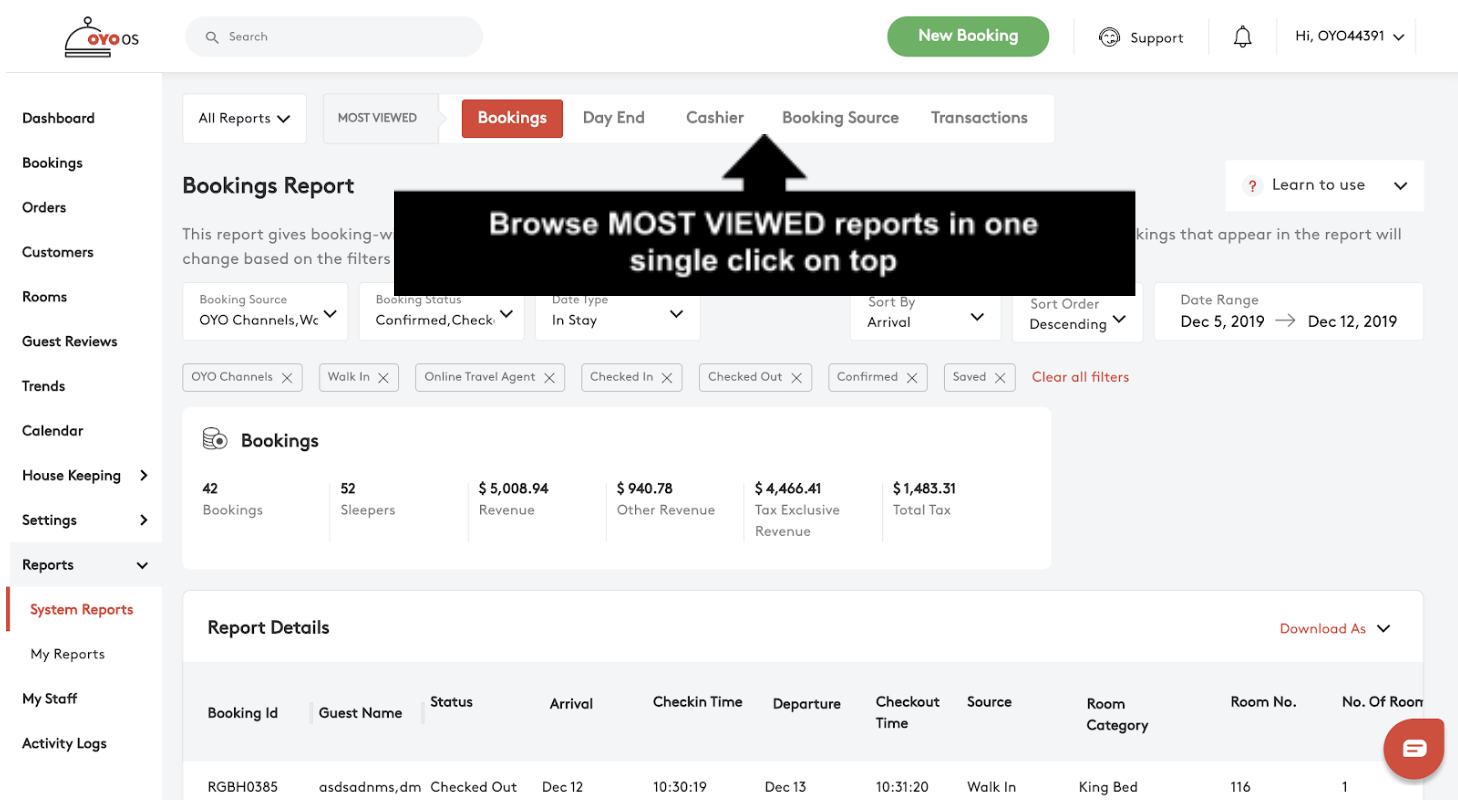Open the Date Type dropdown
Viewport: 1458px width, 808px height.
click(617, 311)
